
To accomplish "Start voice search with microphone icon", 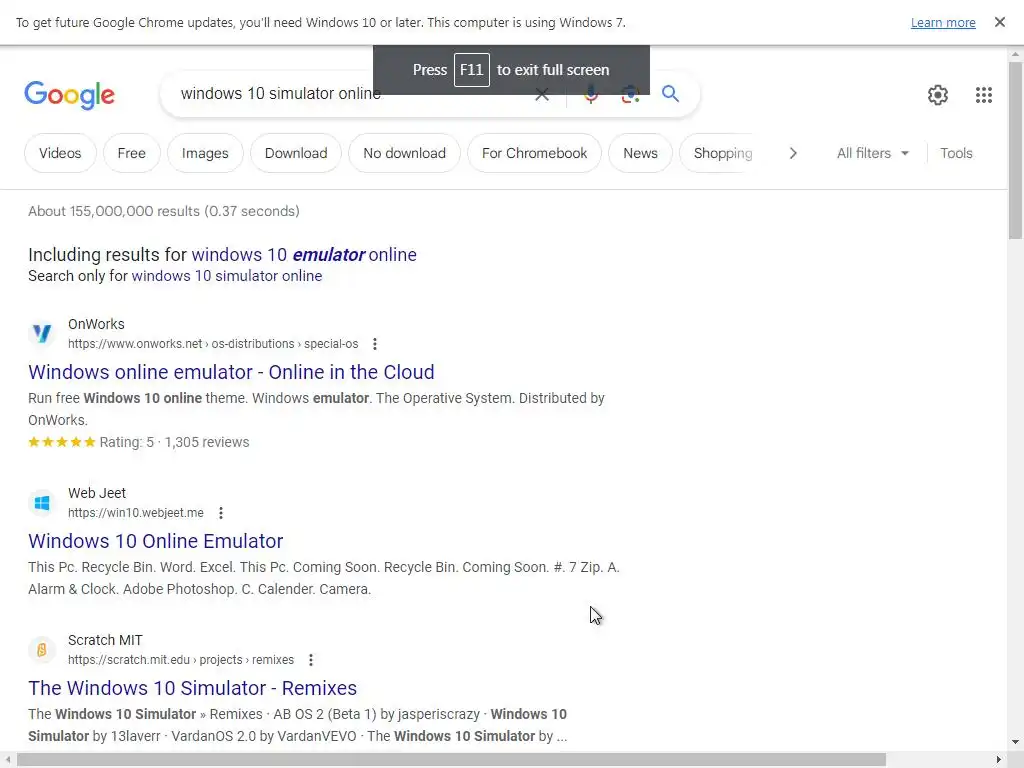I will coord(590,95).
